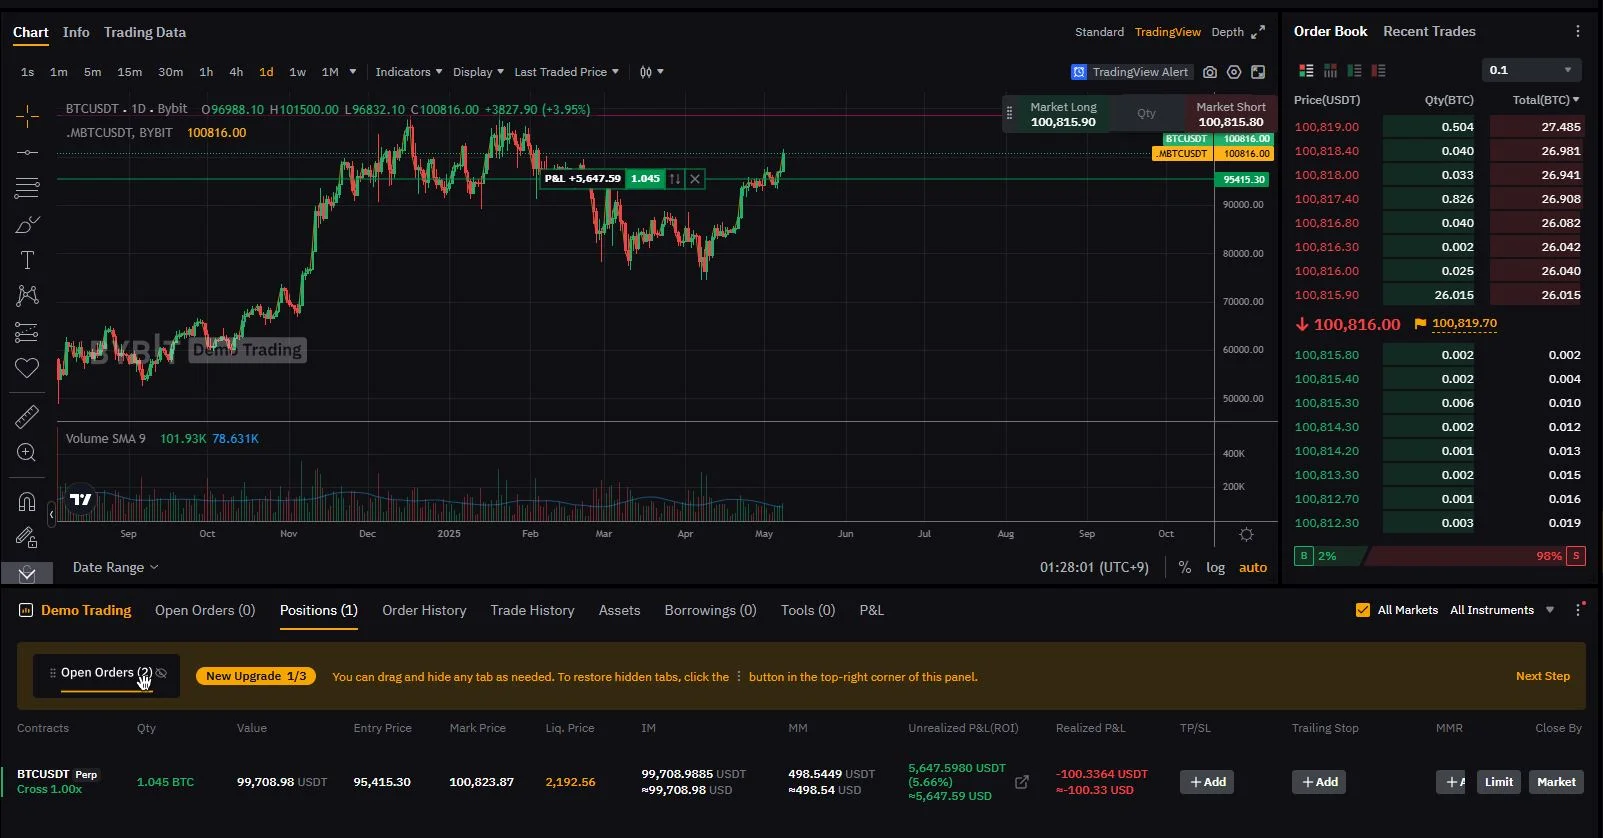This screenshot has width=1603, height=838.
Task: Close position by Market order
Action: pos(1556,782)
